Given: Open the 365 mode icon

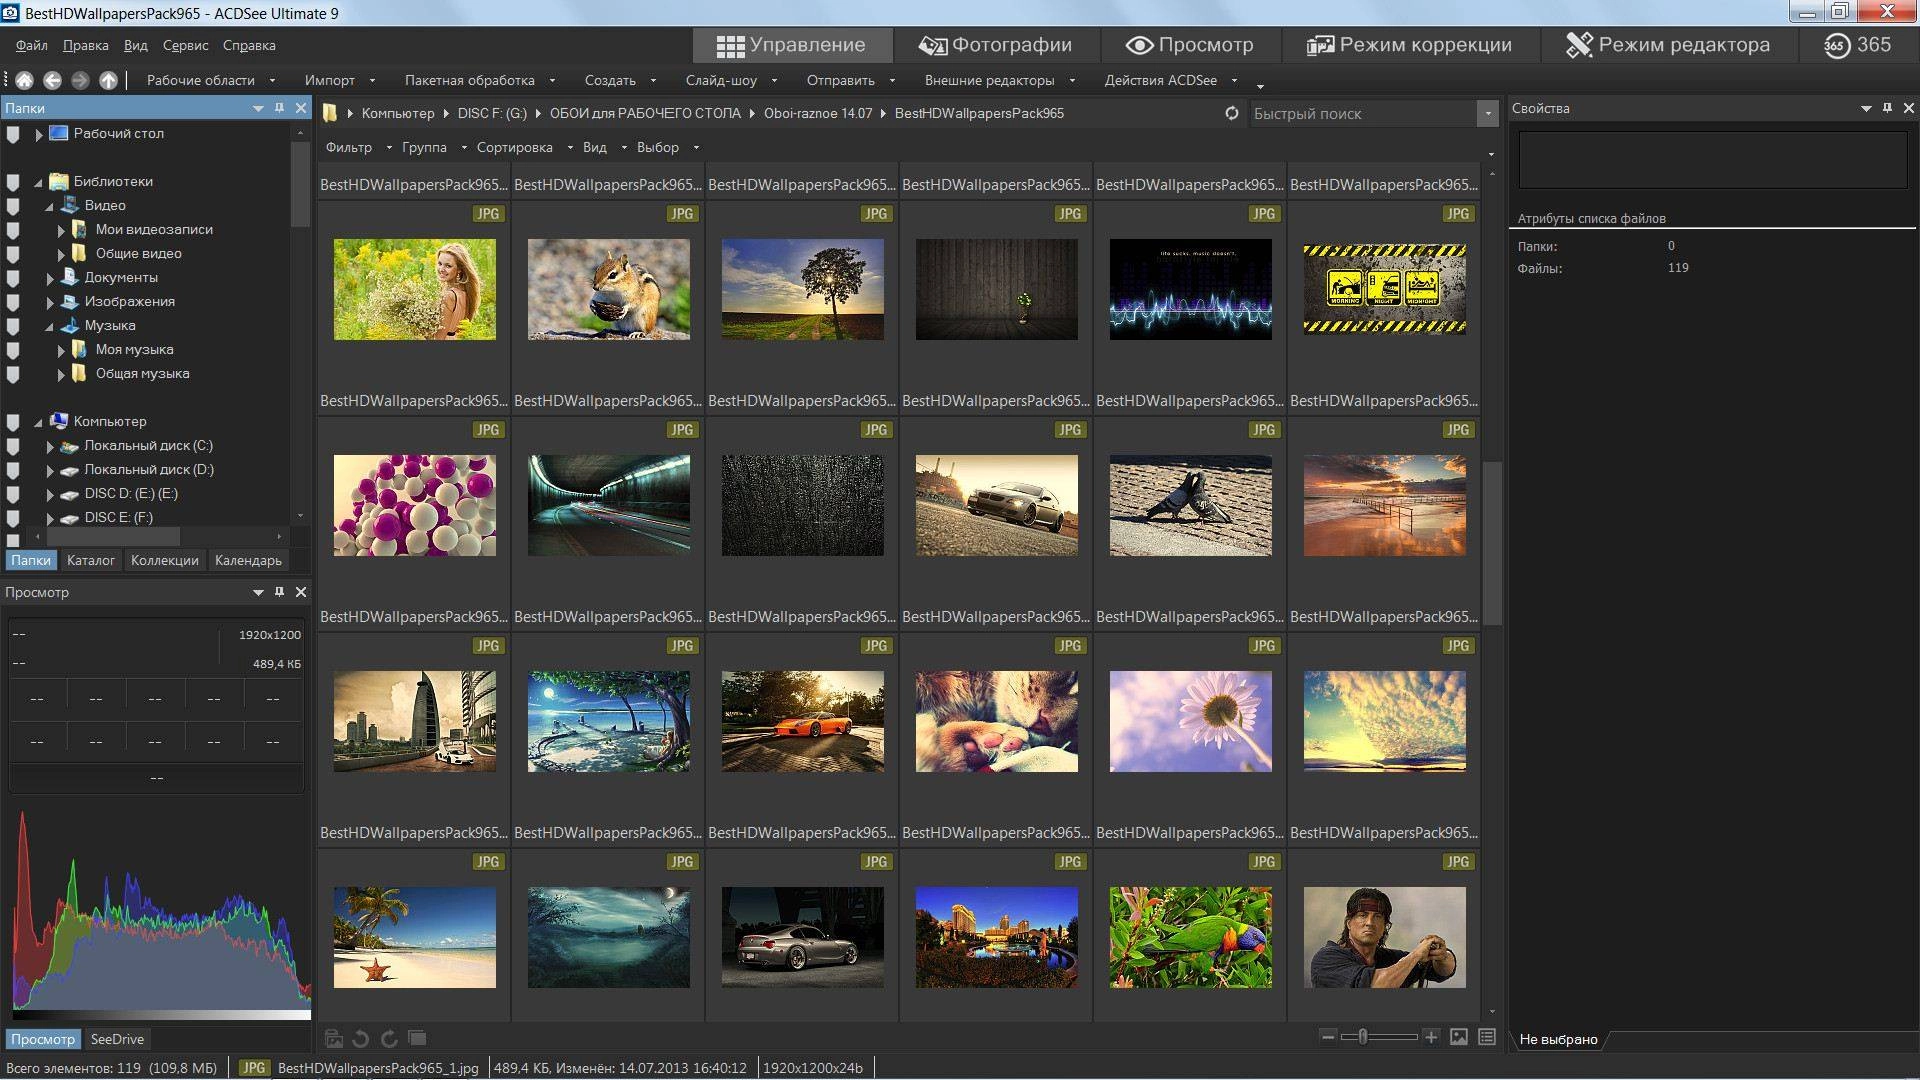Looking at the screenshot, I should point(1837,45).
